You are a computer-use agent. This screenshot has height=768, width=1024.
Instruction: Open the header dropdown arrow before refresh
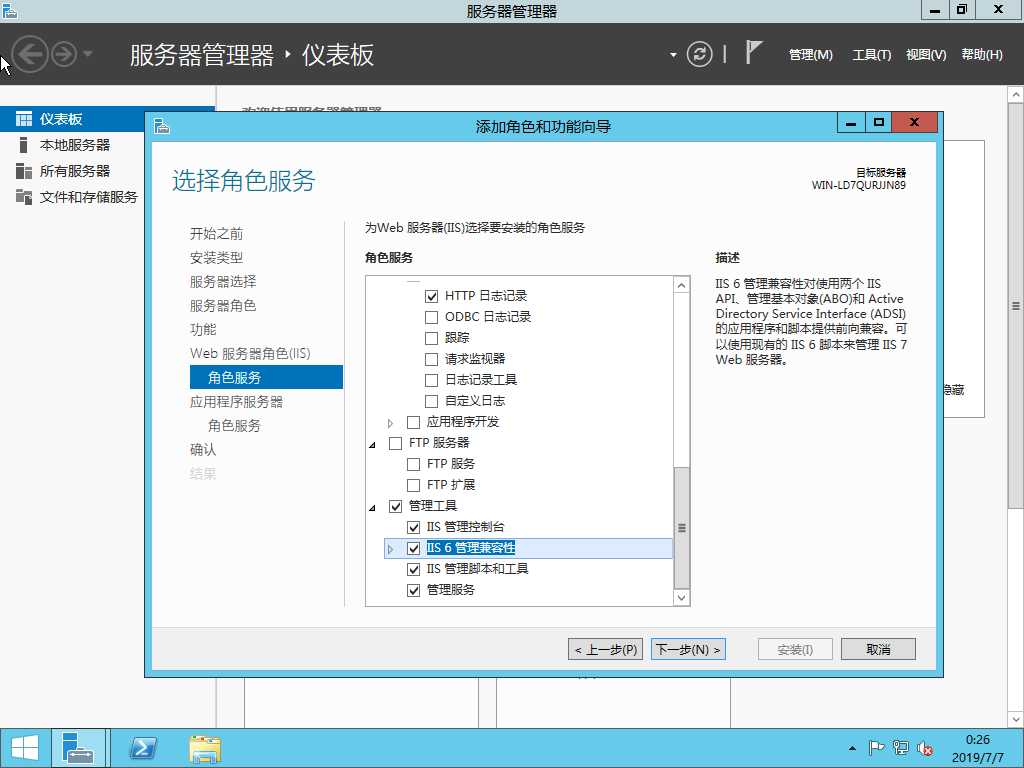coord(673,55)
